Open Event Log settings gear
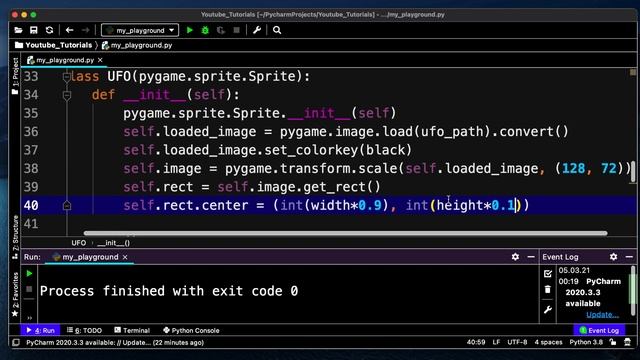640x360 pixels. 613,257
